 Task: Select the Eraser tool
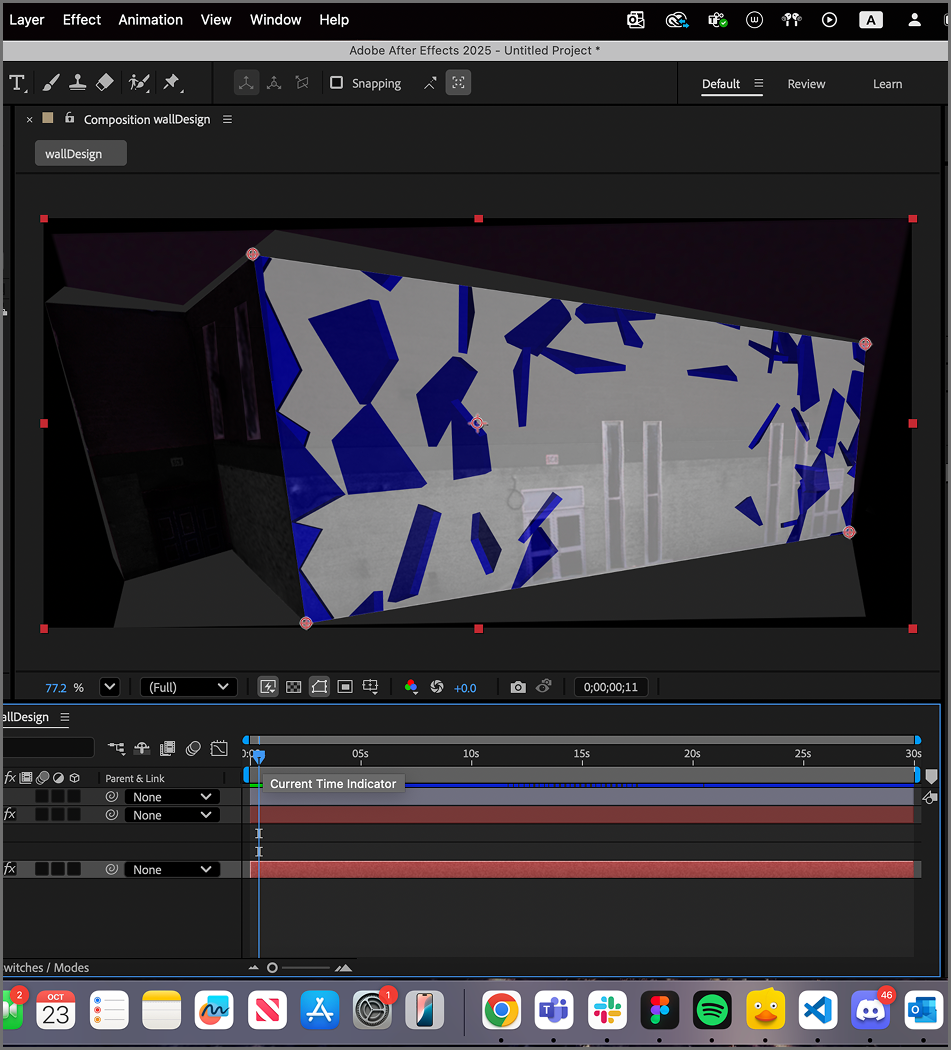106,83
